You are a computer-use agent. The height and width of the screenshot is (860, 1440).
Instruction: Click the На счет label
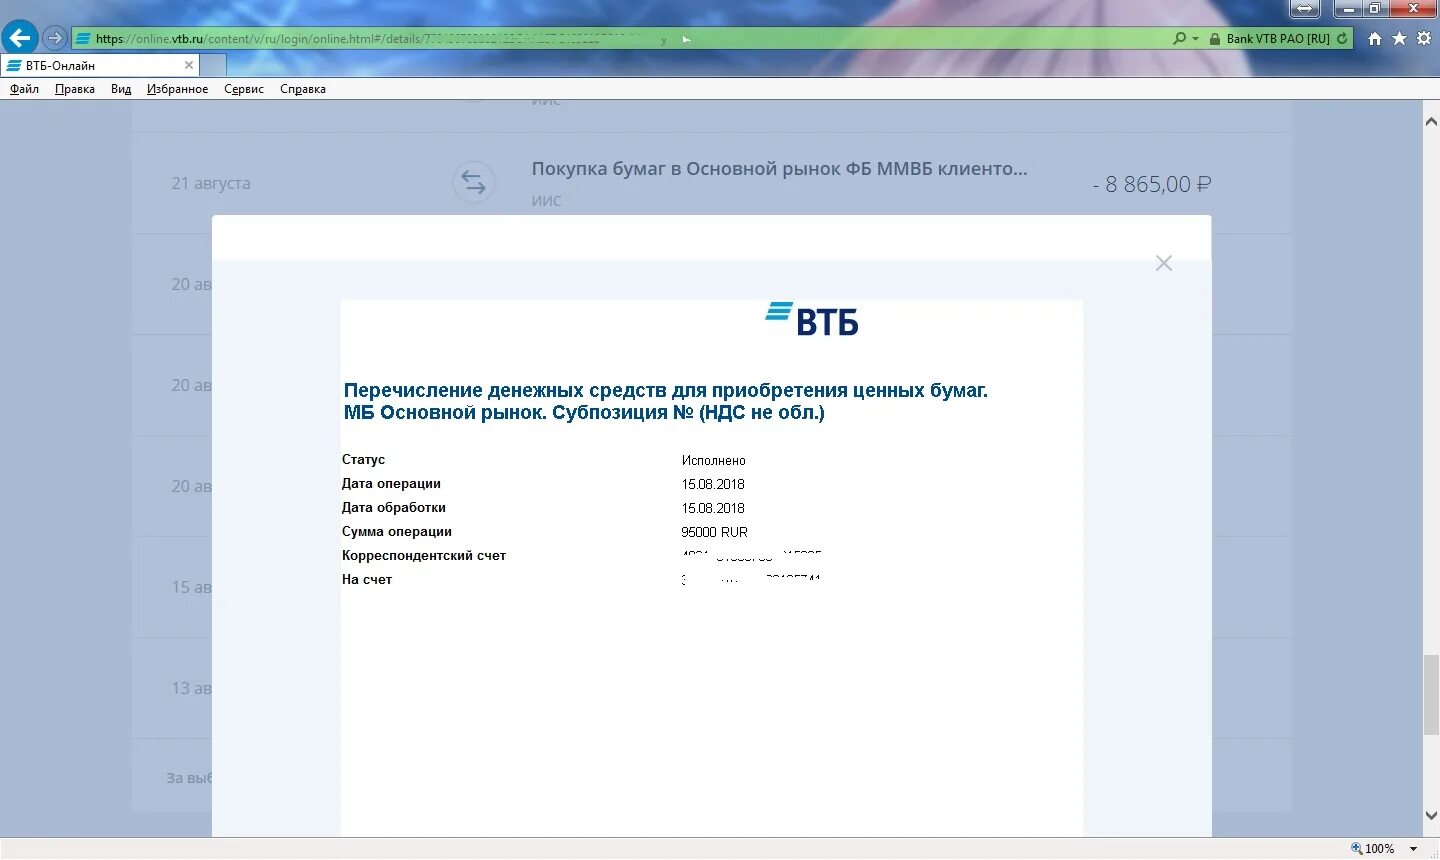367,579
